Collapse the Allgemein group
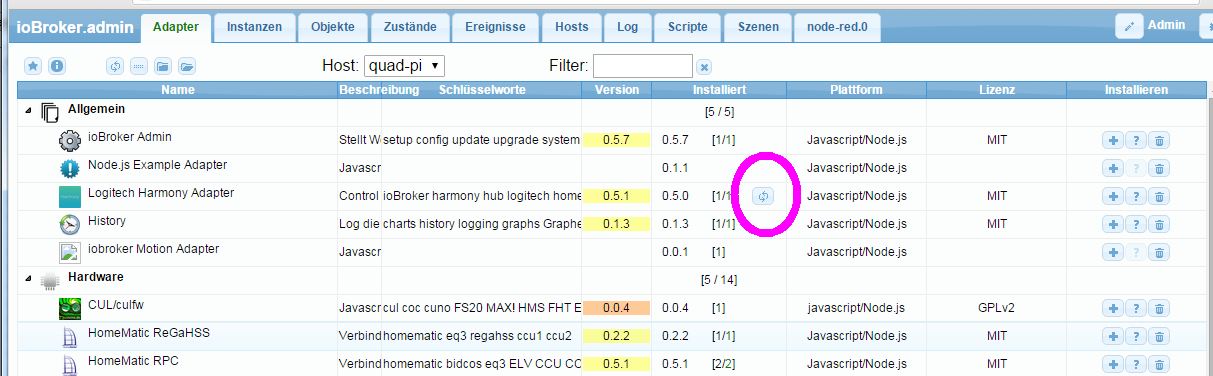Screen dimensions: 1213x376 (27, 111)
